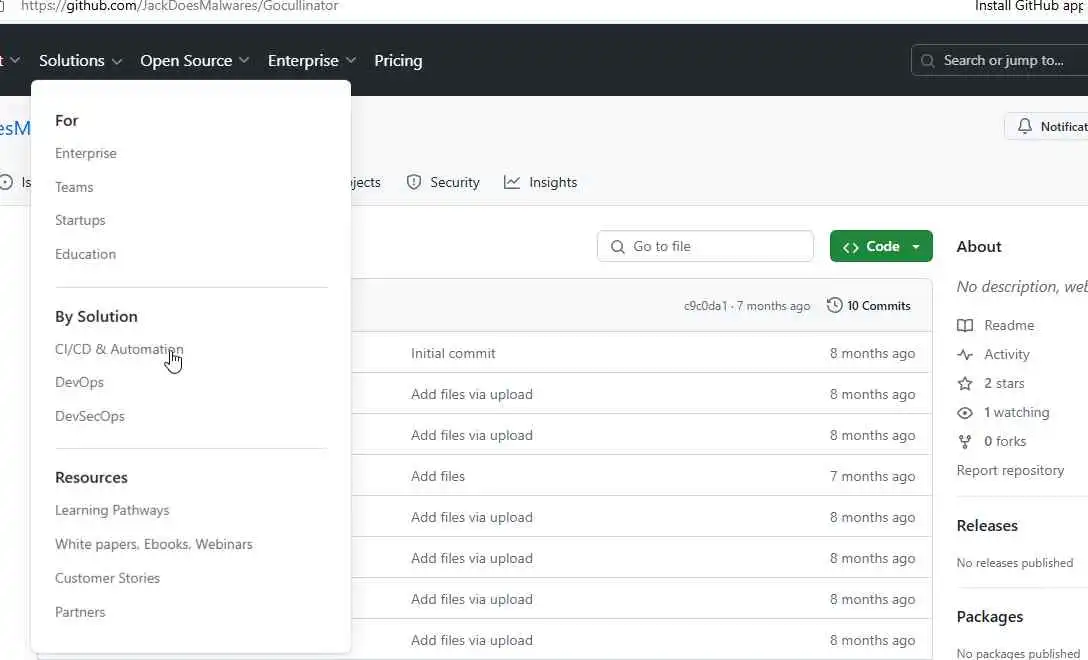Click the Notifications bell button
Image resolution: width=1088 pixels, height=660 pixels.
coord(1046,126)
